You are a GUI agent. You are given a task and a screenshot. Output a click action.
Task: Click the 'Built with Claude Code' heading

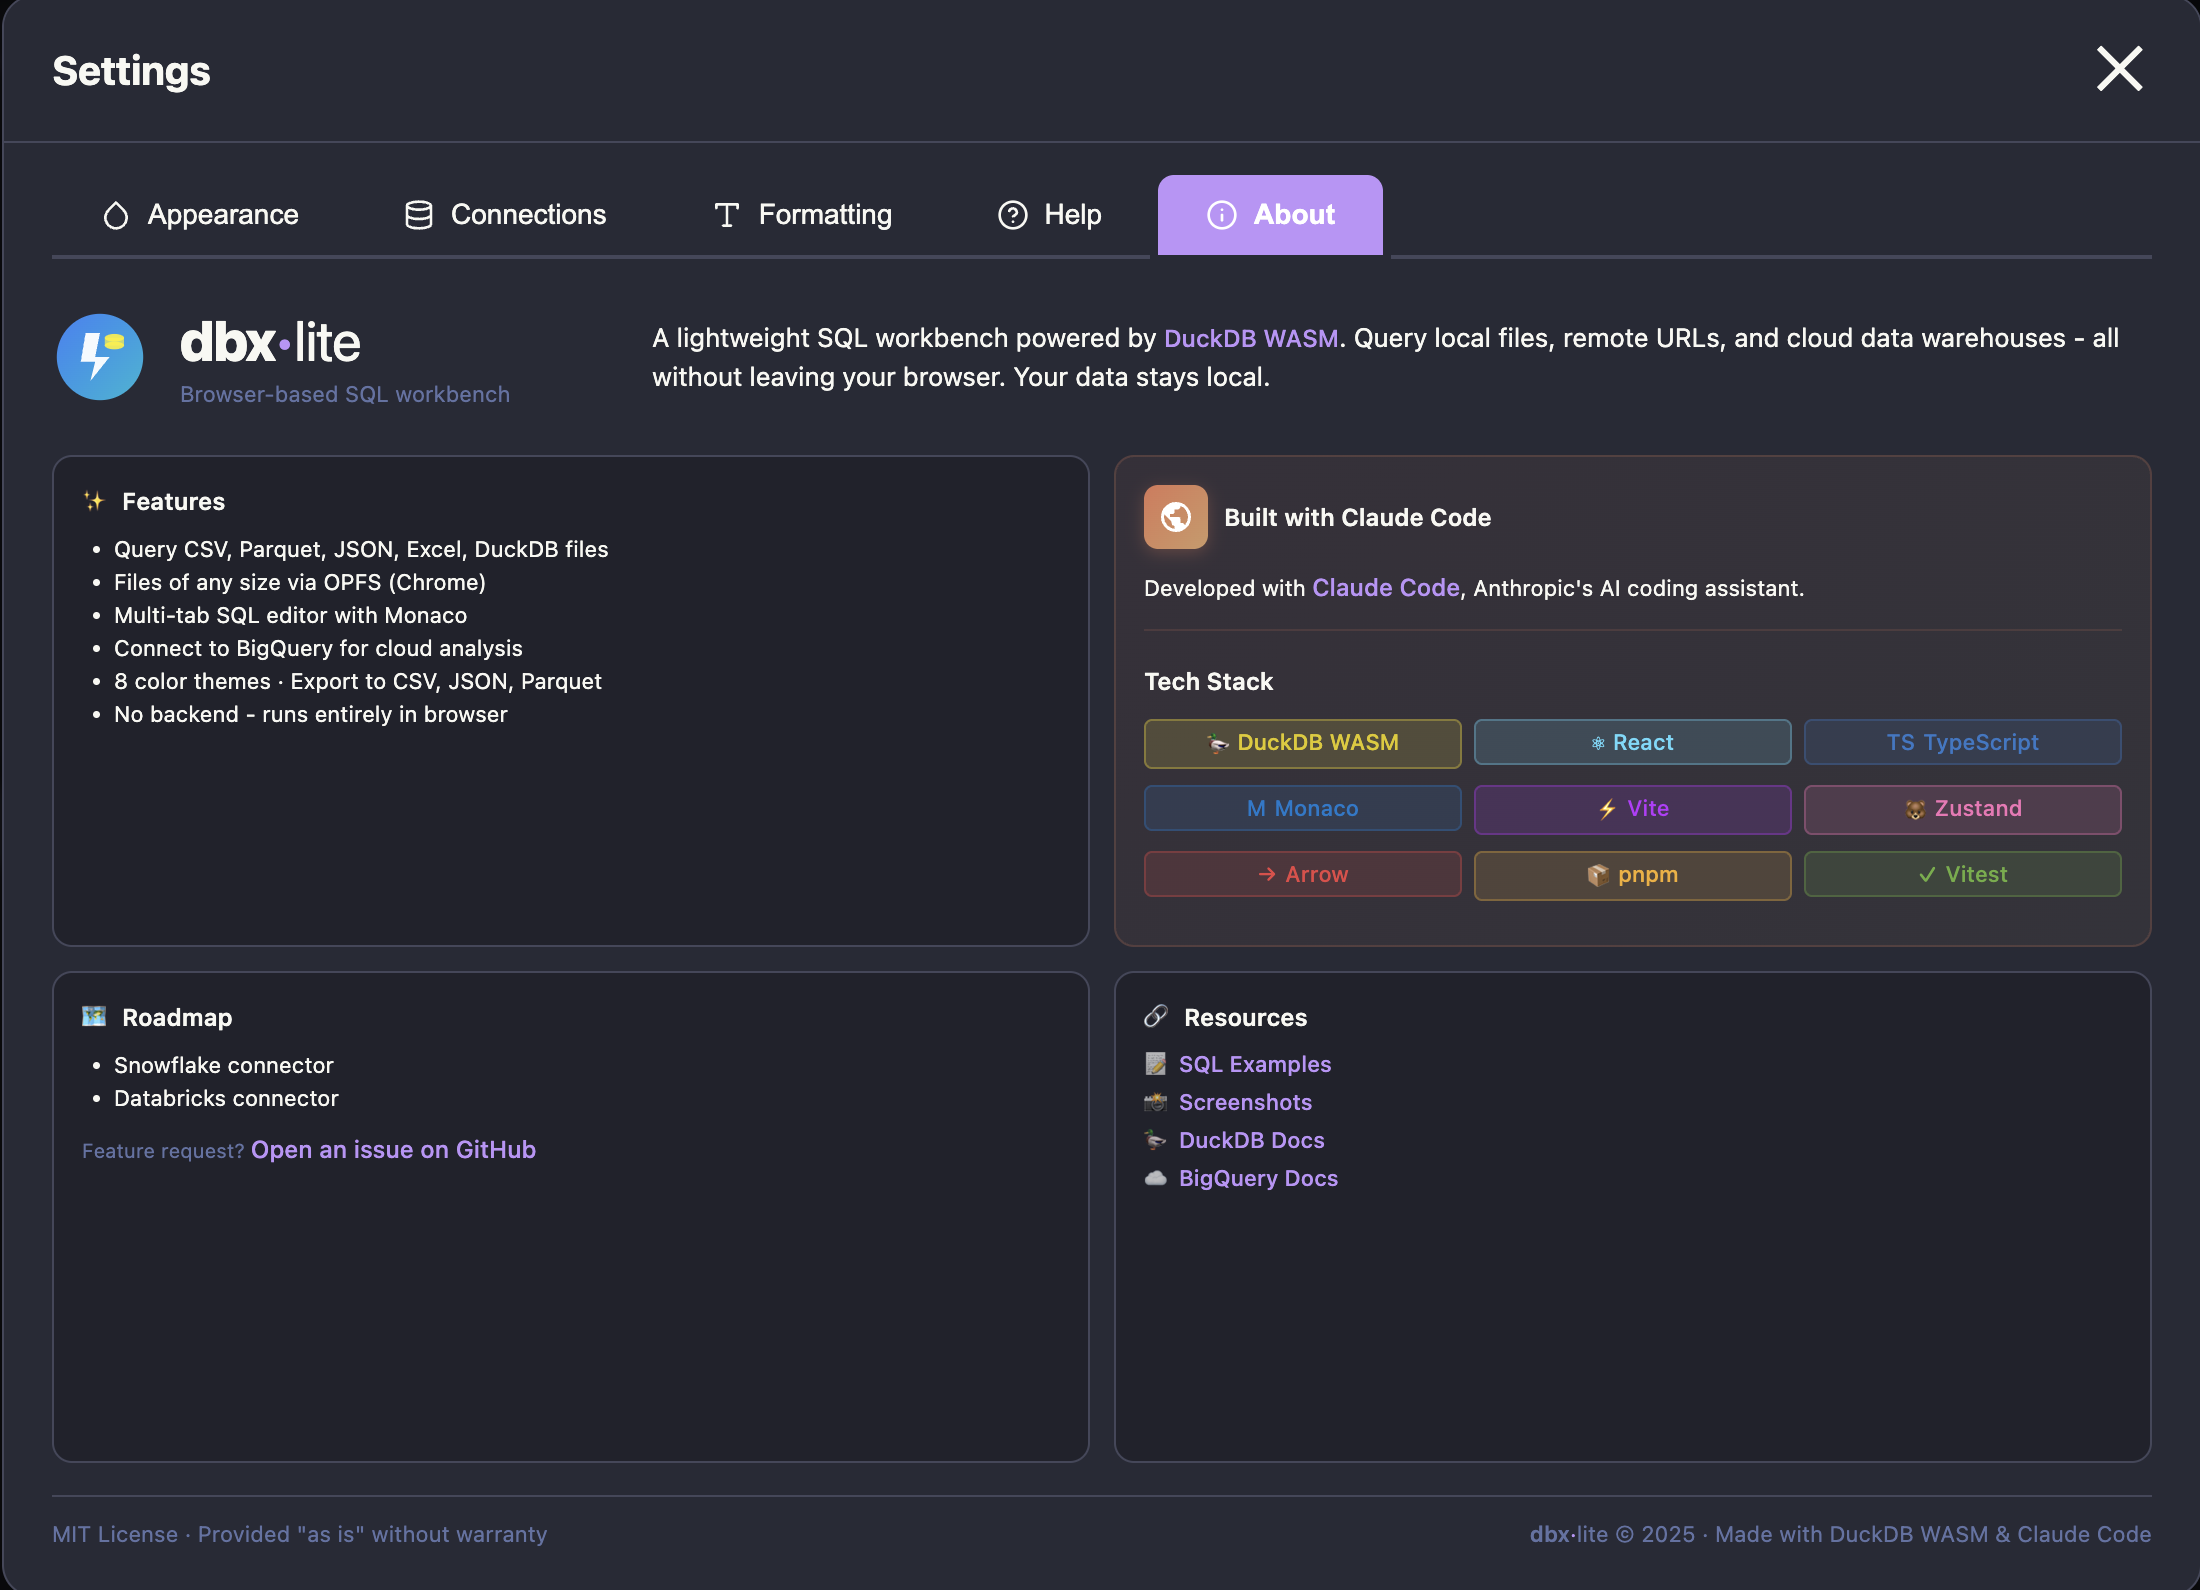pos(1357,517)
